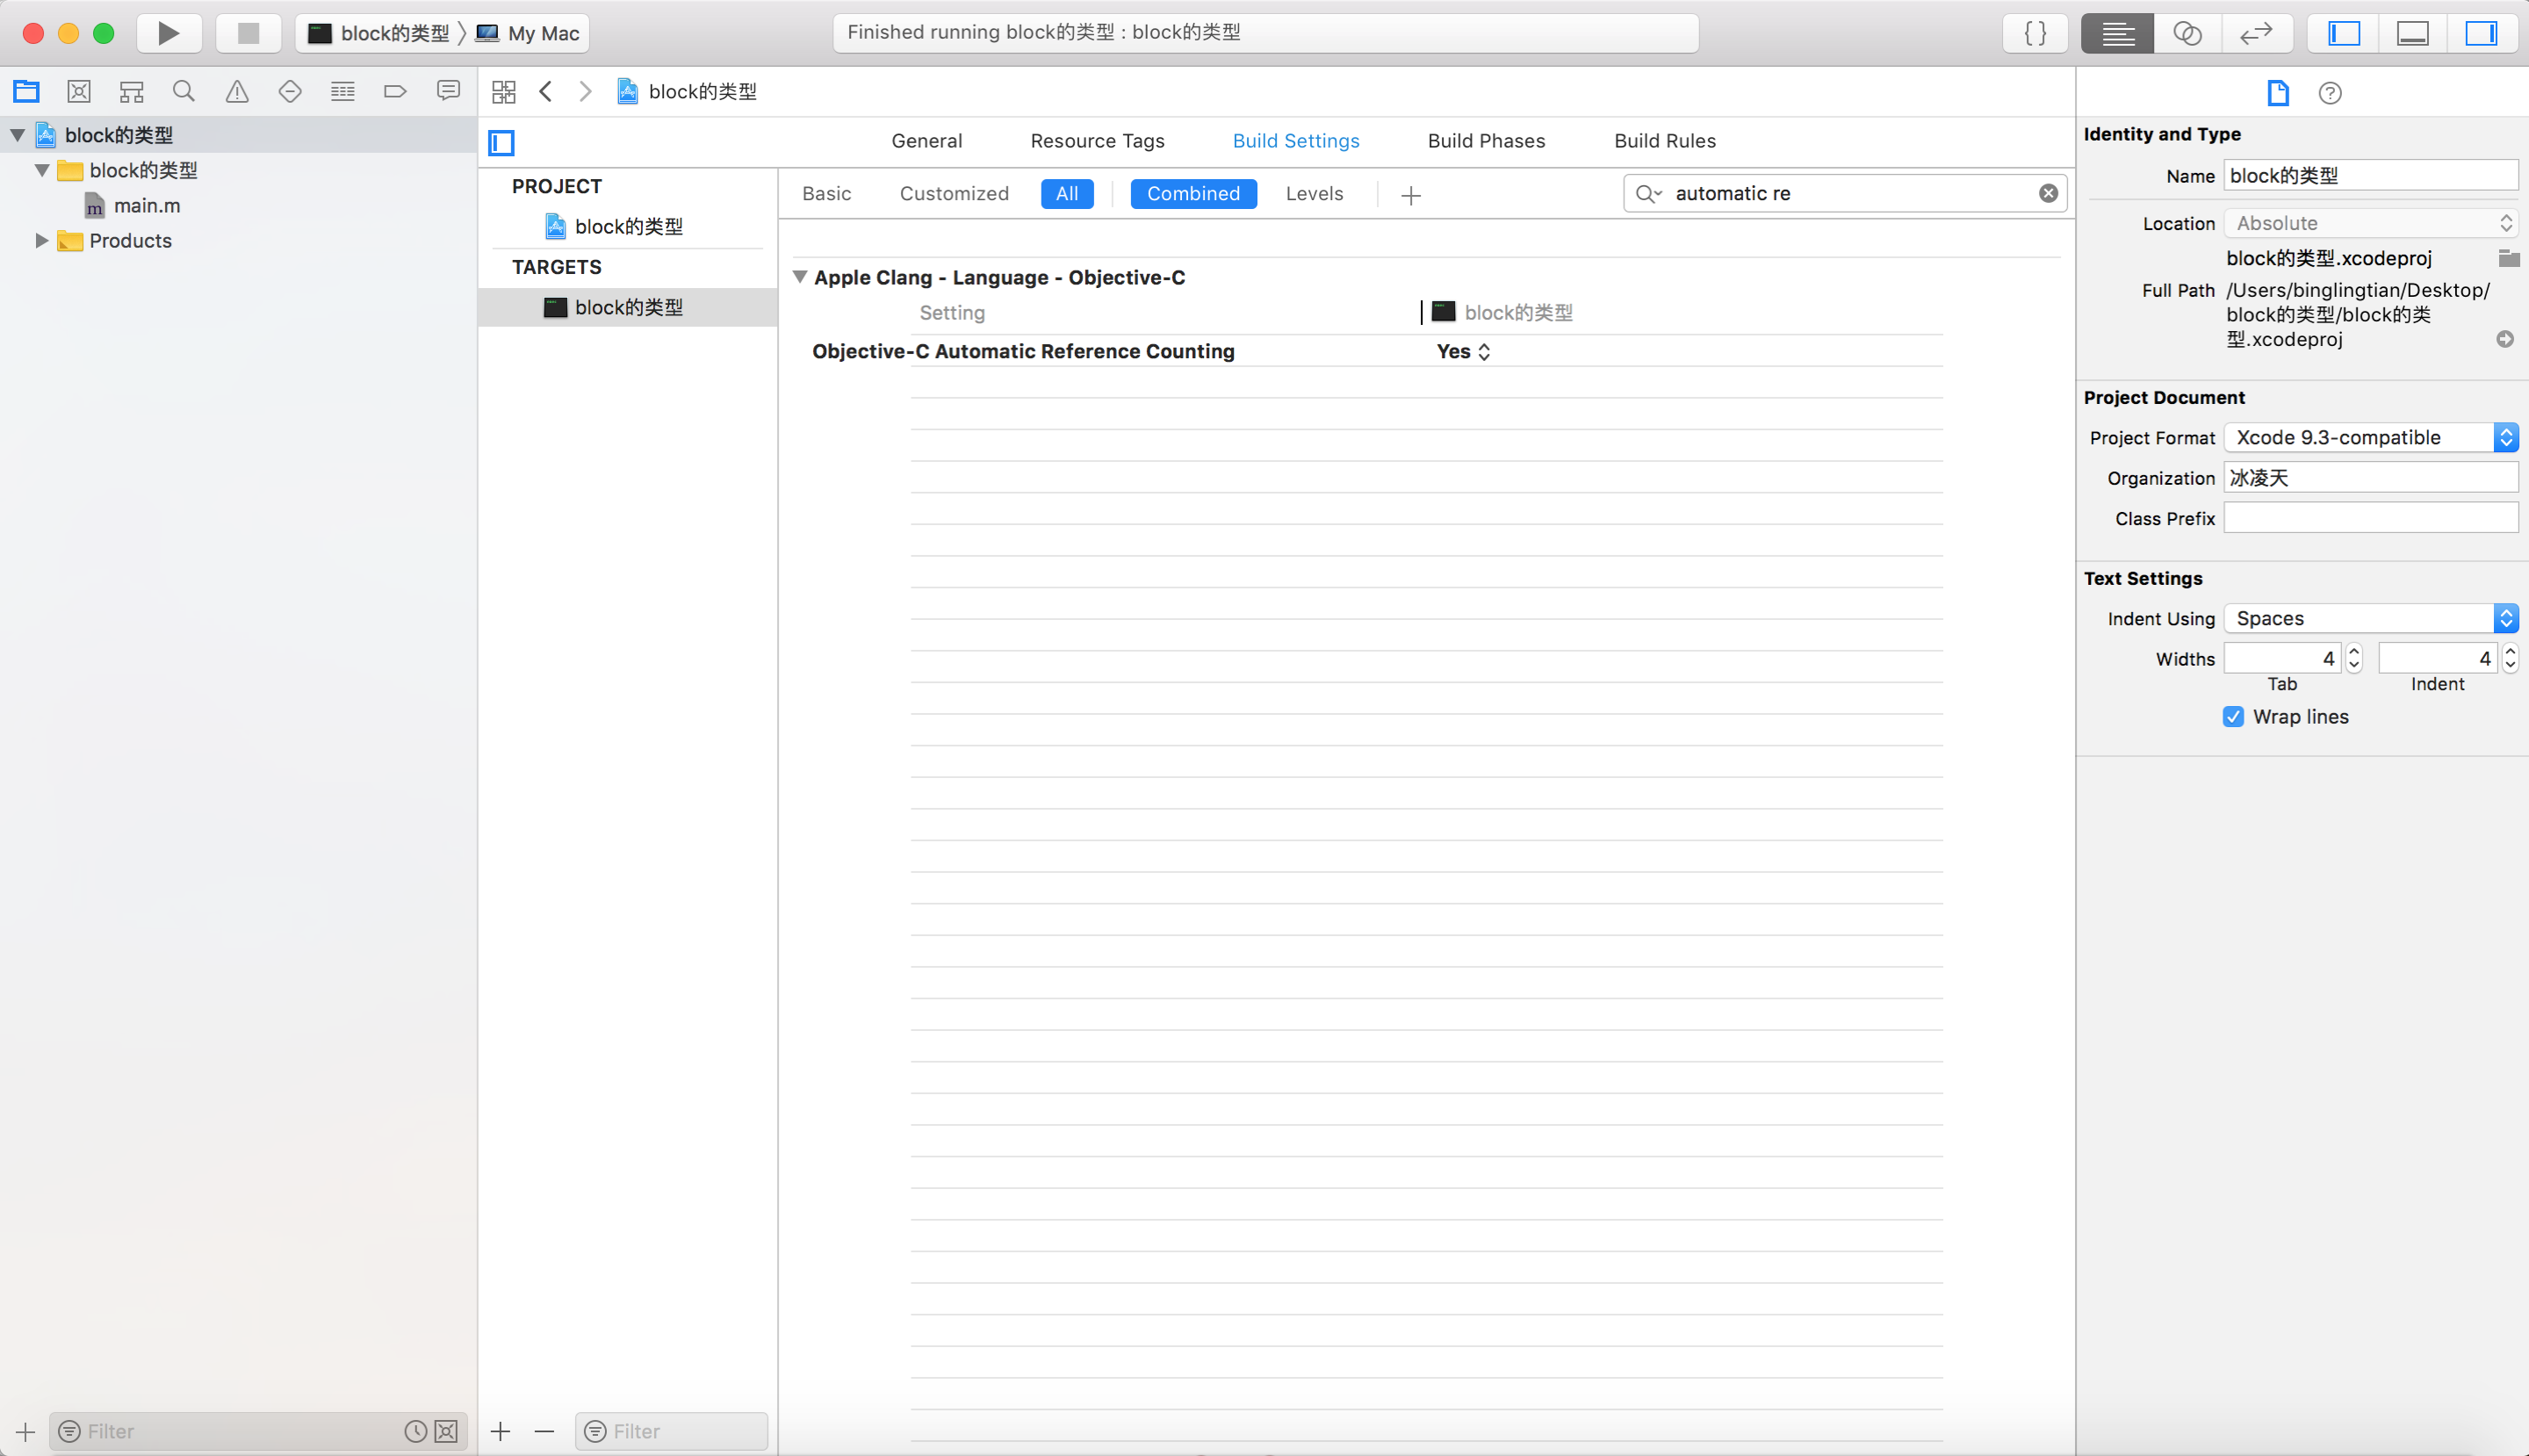Open the Find navigator magnifier icon
This screenshot has width=2529, height=1456.
click(184, 92)
